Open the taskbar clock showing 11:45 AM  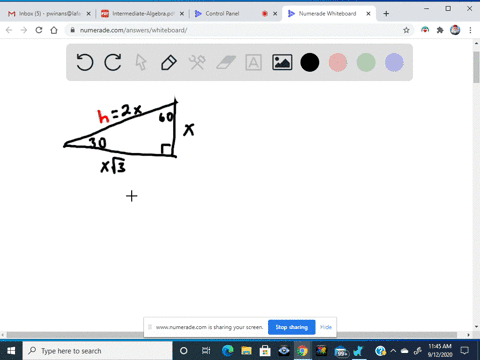click(x=440, y=351)
